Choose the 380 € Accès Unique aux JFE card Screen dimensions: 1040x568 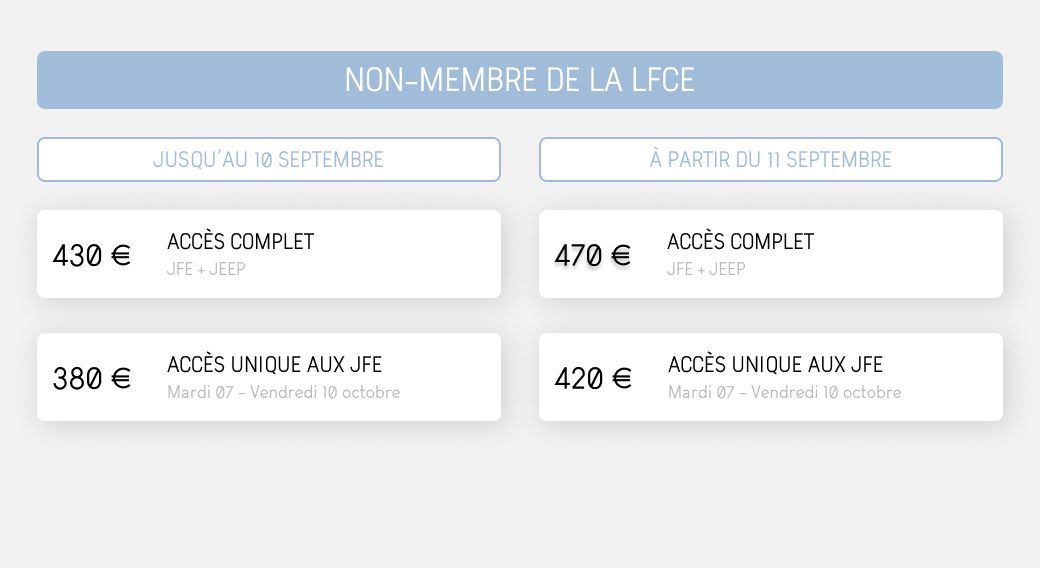coord(269,377)
